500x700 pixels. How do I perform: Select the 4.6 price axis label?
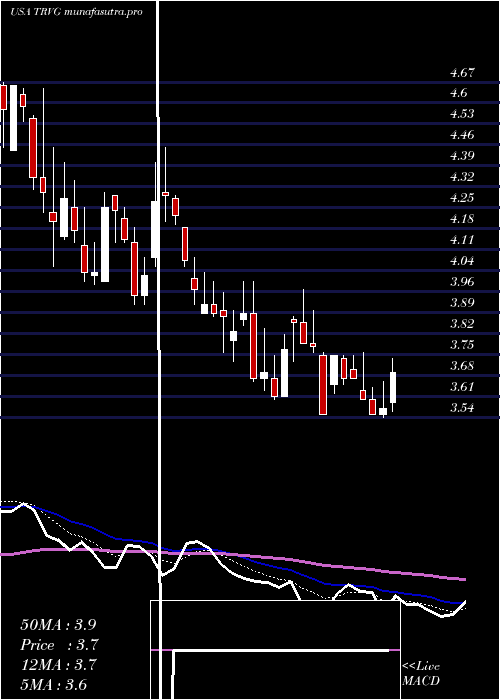tap(459, 93)
